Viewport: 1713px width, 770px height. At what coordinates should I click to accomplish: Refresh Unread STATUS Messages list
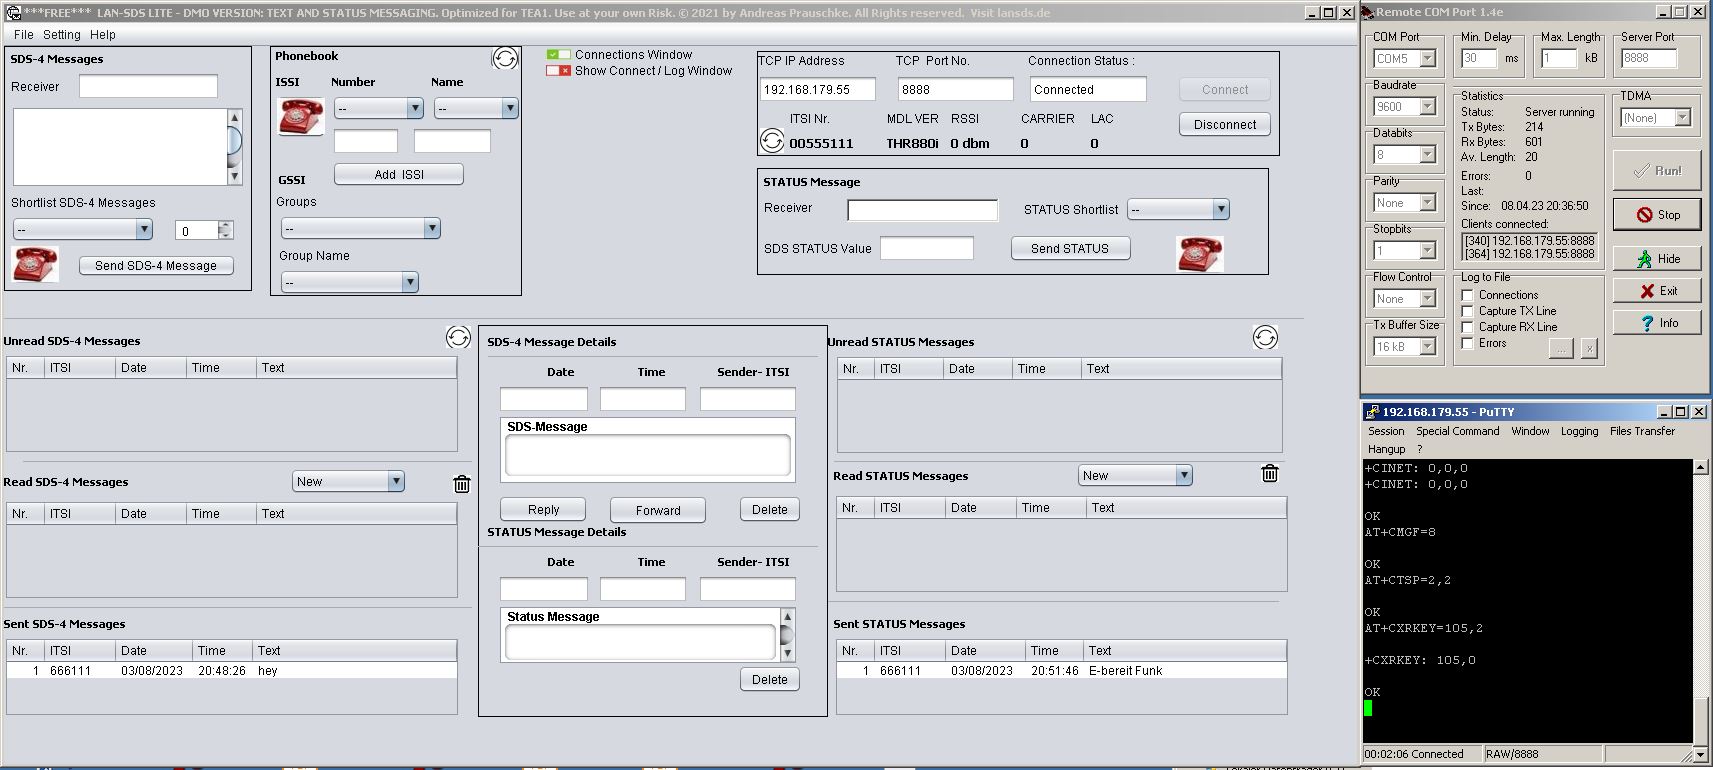[x=1265, y=338]
